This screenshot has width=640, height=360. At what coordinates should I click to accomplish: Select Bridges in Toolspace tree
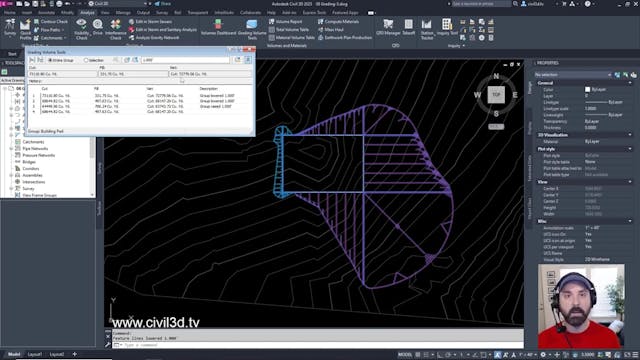pos(29,162)
